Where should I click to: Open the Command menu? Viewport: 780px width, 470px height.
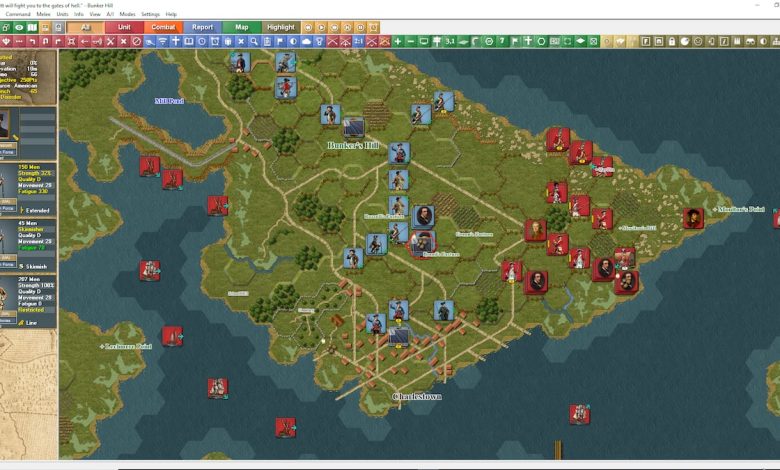[18, 14]
